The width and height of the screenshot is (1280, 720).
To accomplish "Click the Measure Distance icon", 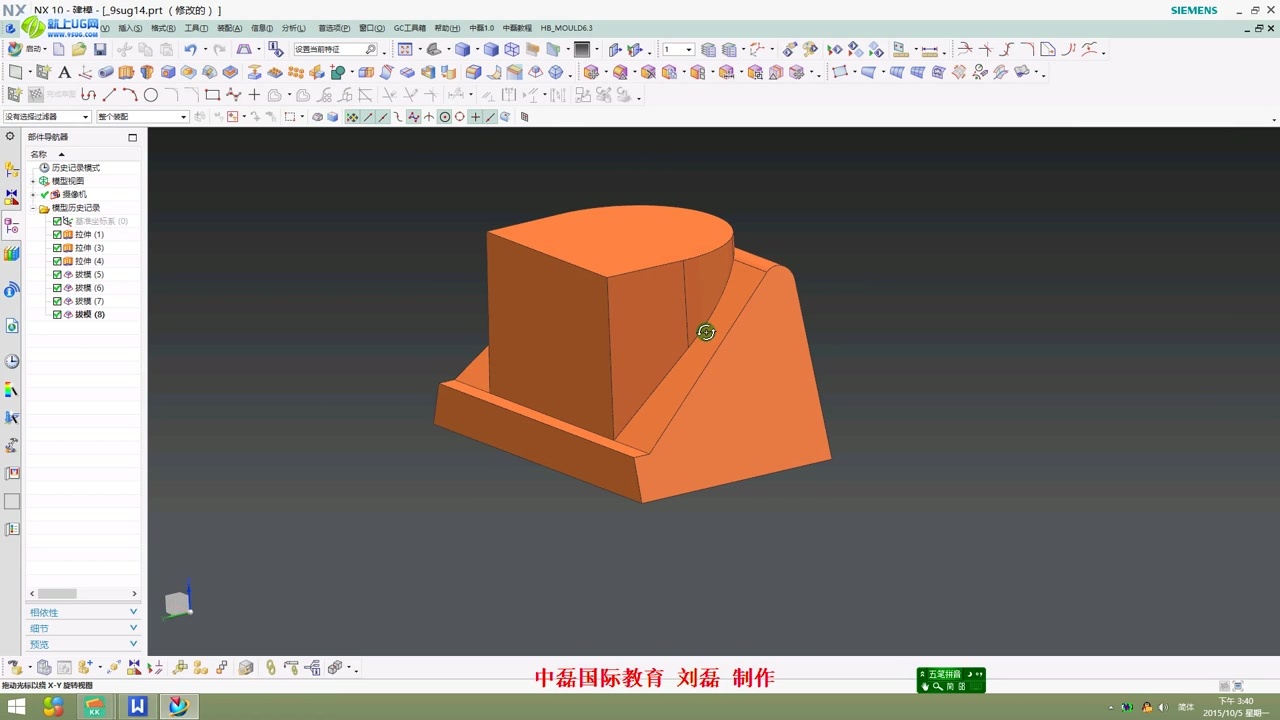I will (x=930, y=49).
